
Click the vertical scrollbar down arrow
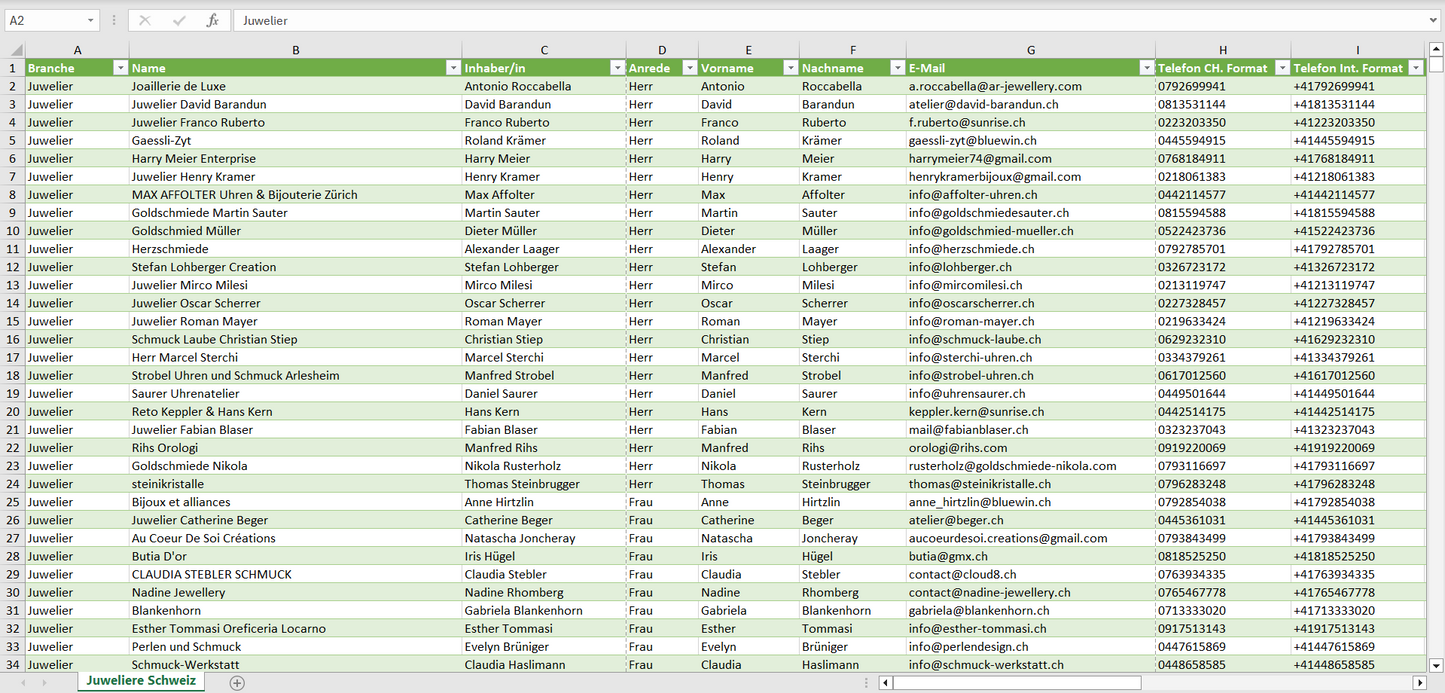[1436, 664]
